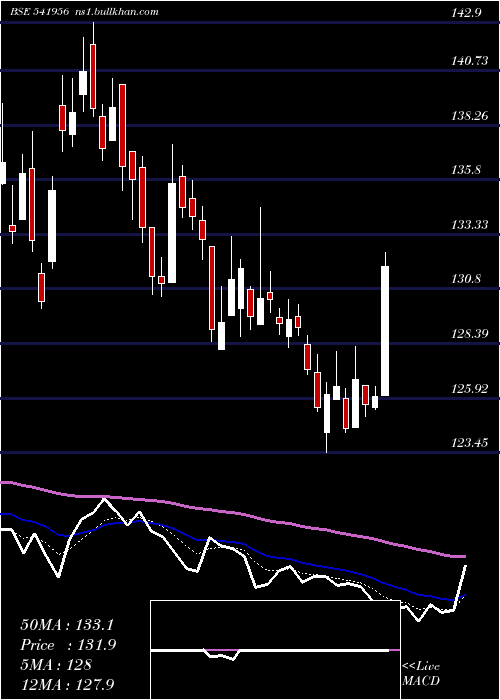Click the 125.92 price axis label
The width and height of the screenshot is (500, 700).
coord(470,389)
